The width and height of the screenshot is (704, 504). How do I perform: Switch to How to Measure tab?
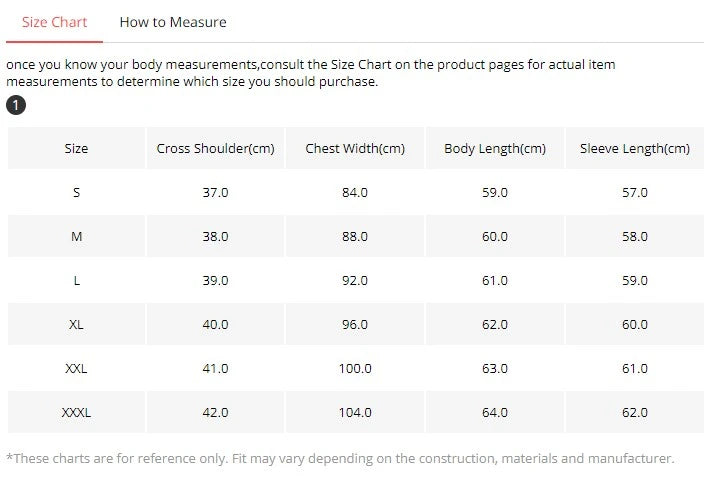tap(173, 22)
